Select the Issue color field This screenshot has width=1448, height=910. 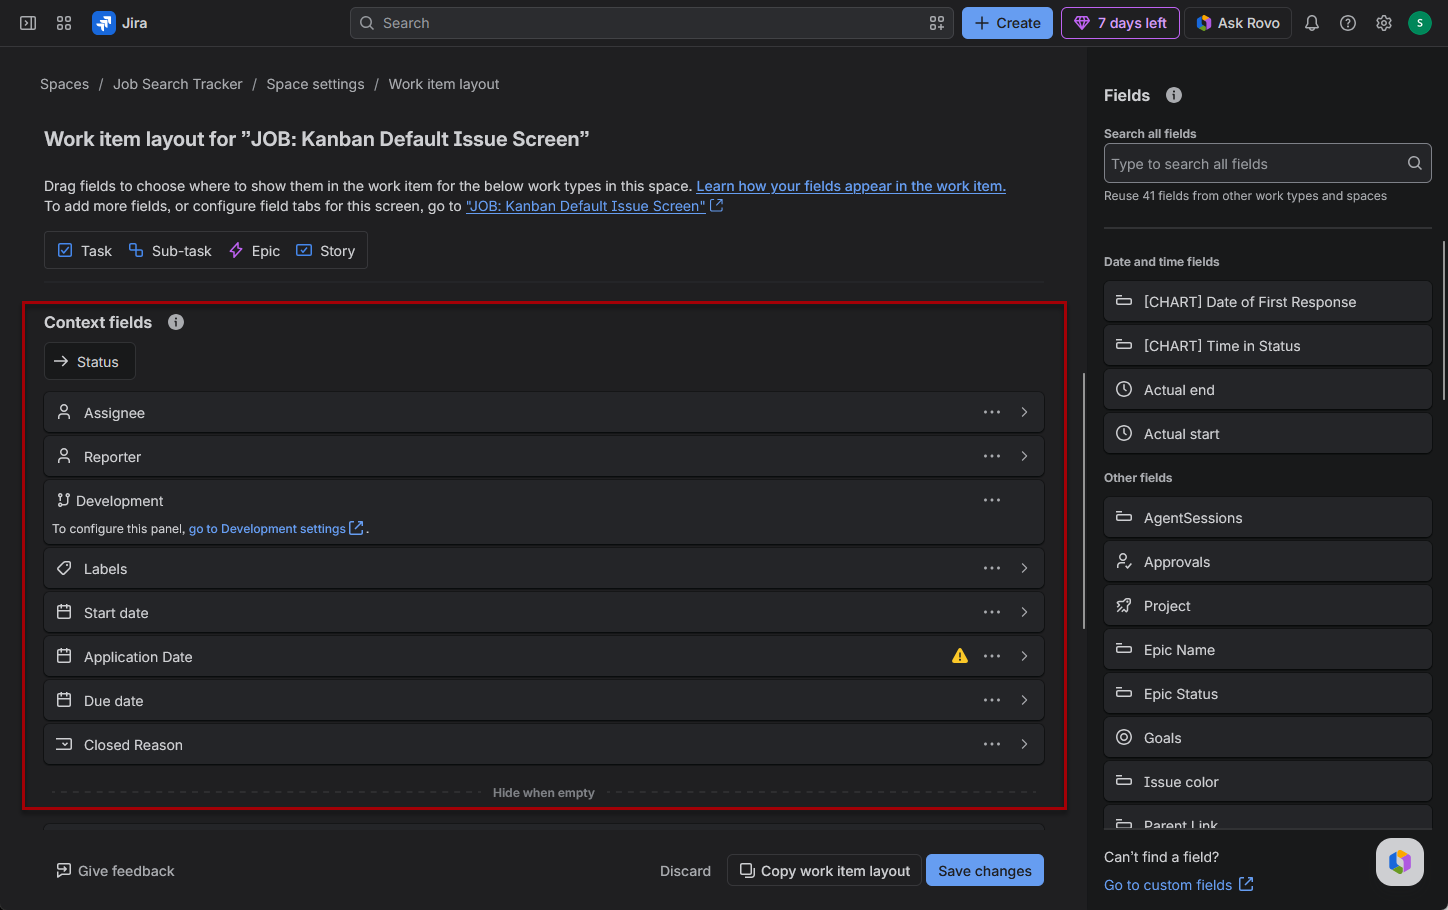1267,781
